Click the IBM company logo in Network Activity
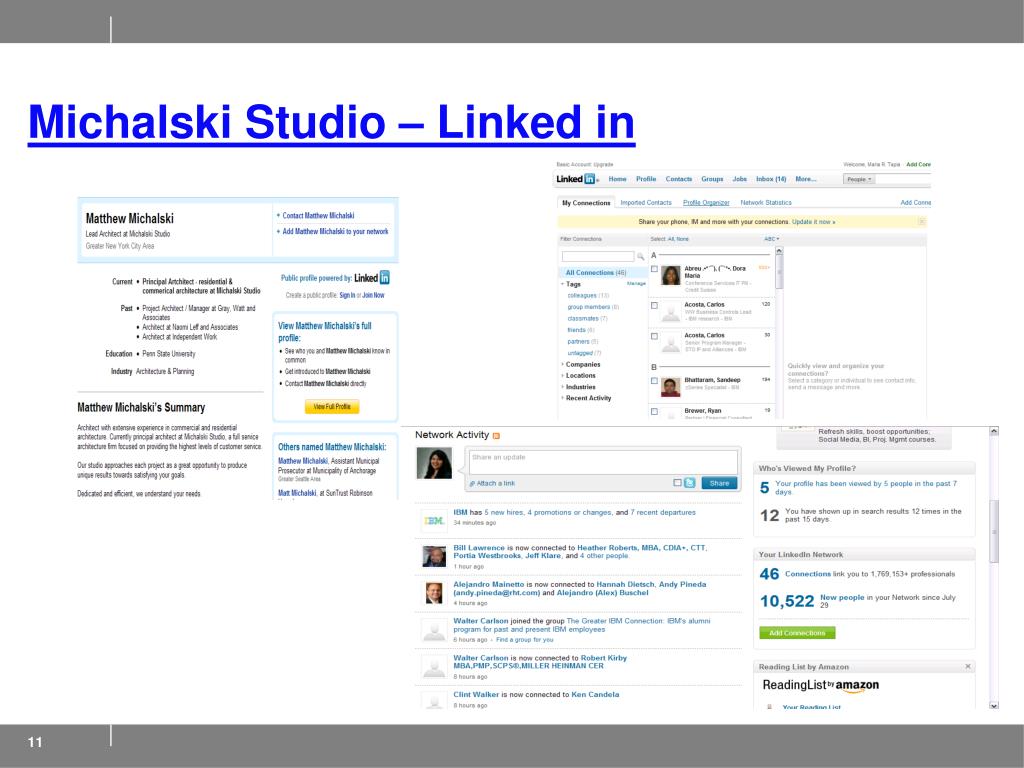The height and width of the screenshot is (768, 1024). click(434, 520)
